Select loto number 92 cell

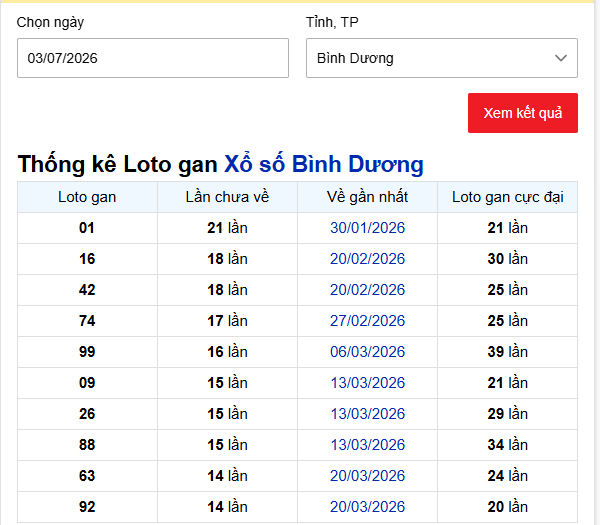click(87, 507)
